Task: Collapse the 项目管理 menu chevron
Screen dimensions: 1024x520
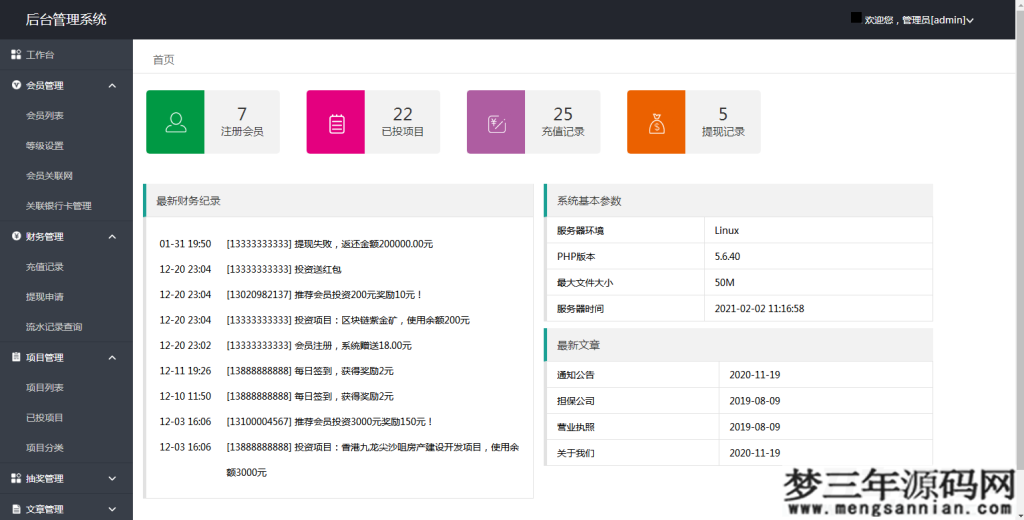Action: (112, 357)
